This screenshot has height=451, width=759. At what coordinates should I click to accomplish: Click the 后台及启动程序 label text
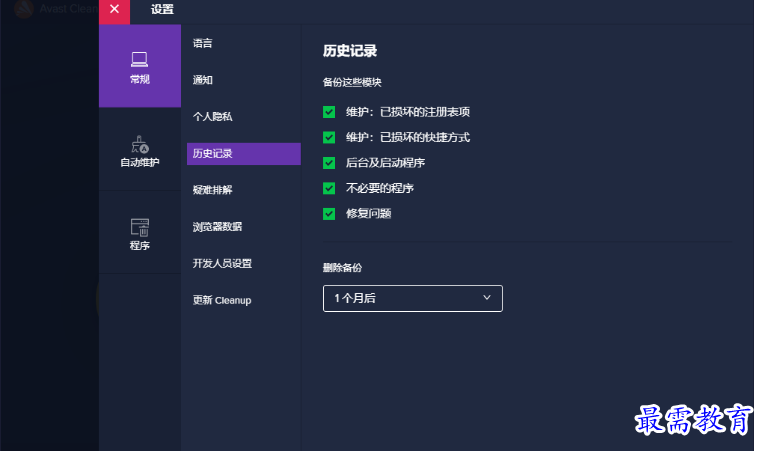tap(385, 163)
